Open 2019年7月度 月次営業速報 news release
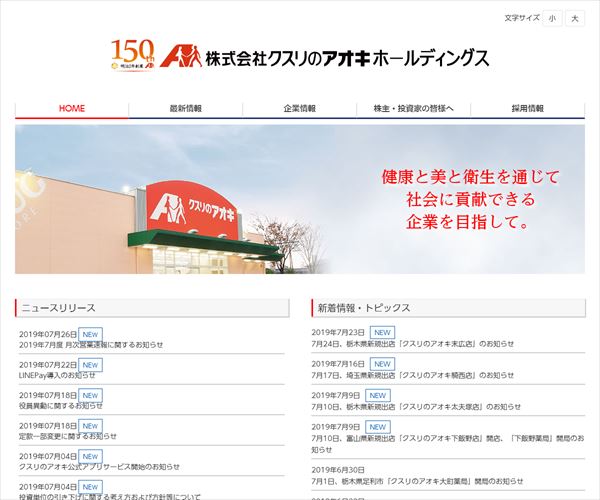 (x=91, y=345)
